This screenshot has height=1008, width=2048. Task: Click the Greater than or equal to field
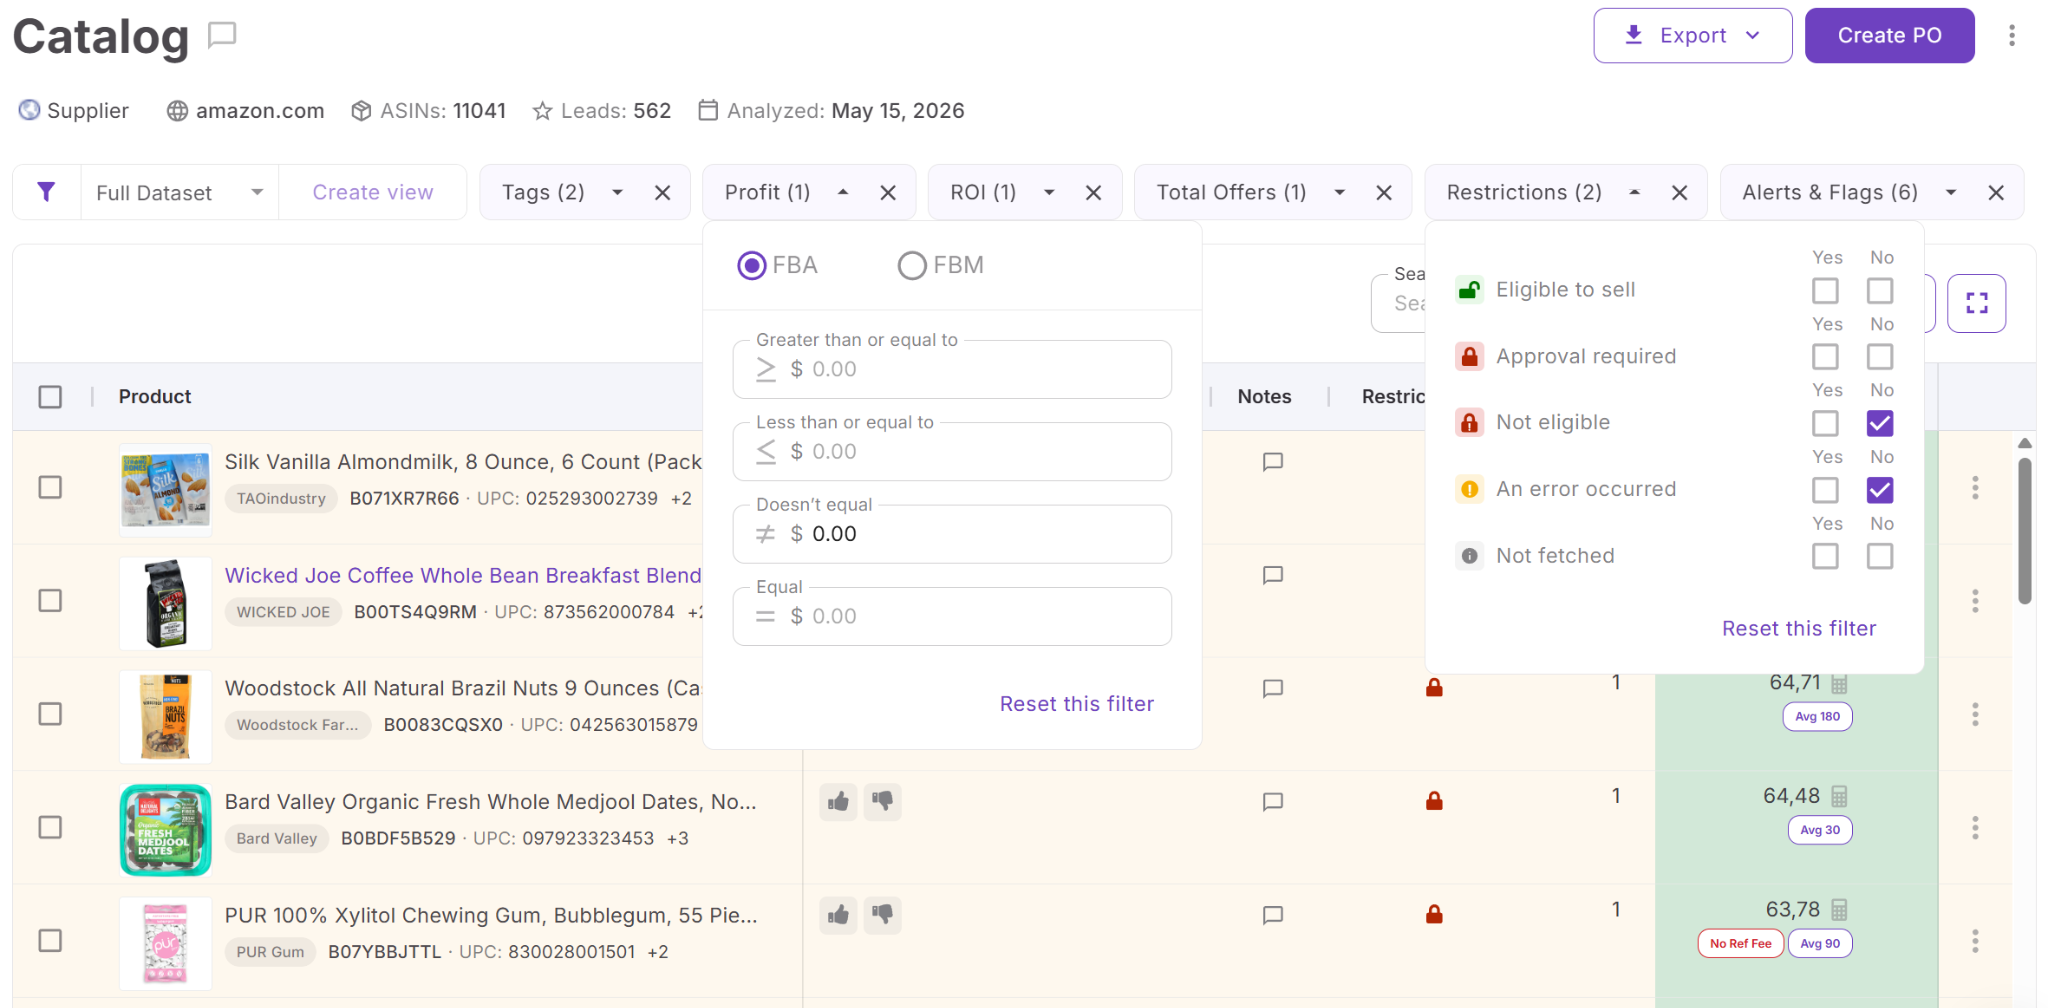click(952, 369)
